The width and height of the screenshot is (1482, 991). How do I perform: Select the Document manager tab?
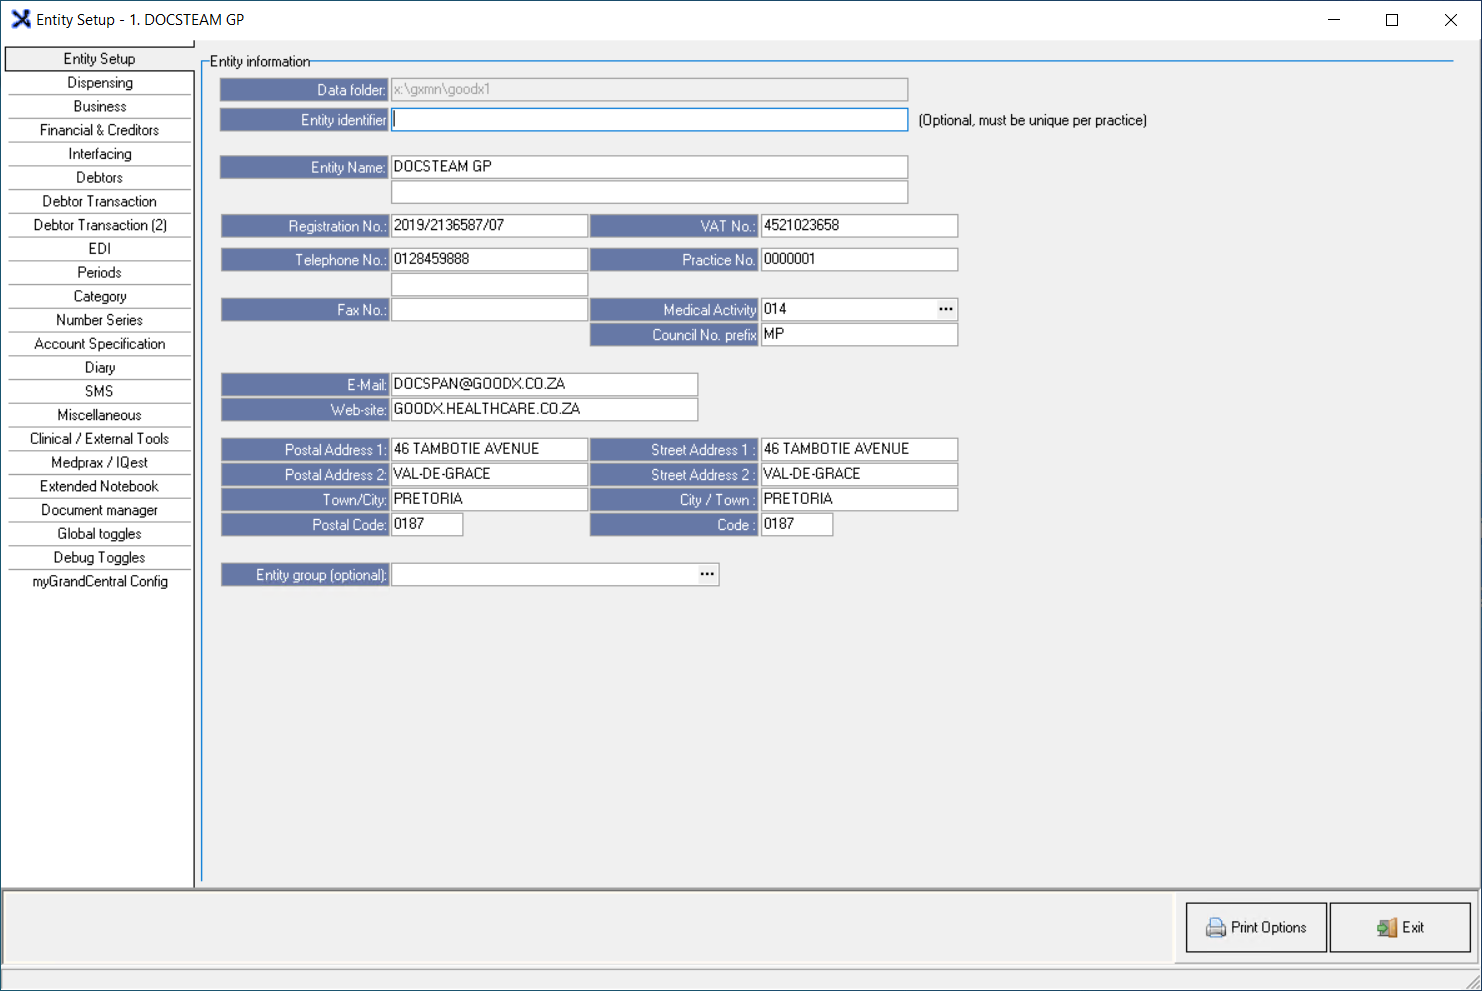pyautogui.click(x=99, y=511)
